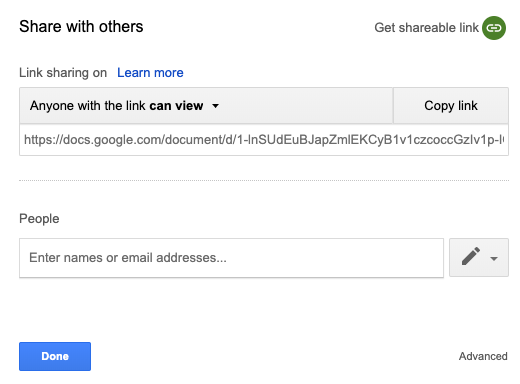Click the People section label

pos(39,219)
